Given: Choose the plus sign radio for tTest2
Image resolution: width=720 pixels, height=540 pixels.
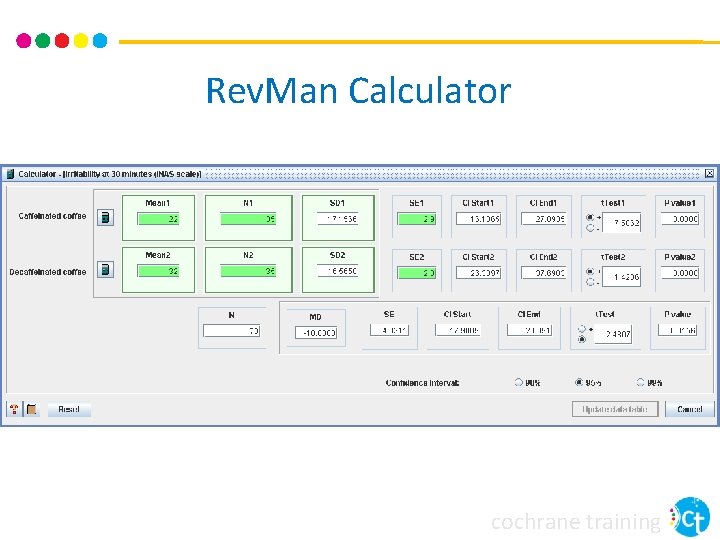Looking at the screenshot, I should (x=590, y=271).
